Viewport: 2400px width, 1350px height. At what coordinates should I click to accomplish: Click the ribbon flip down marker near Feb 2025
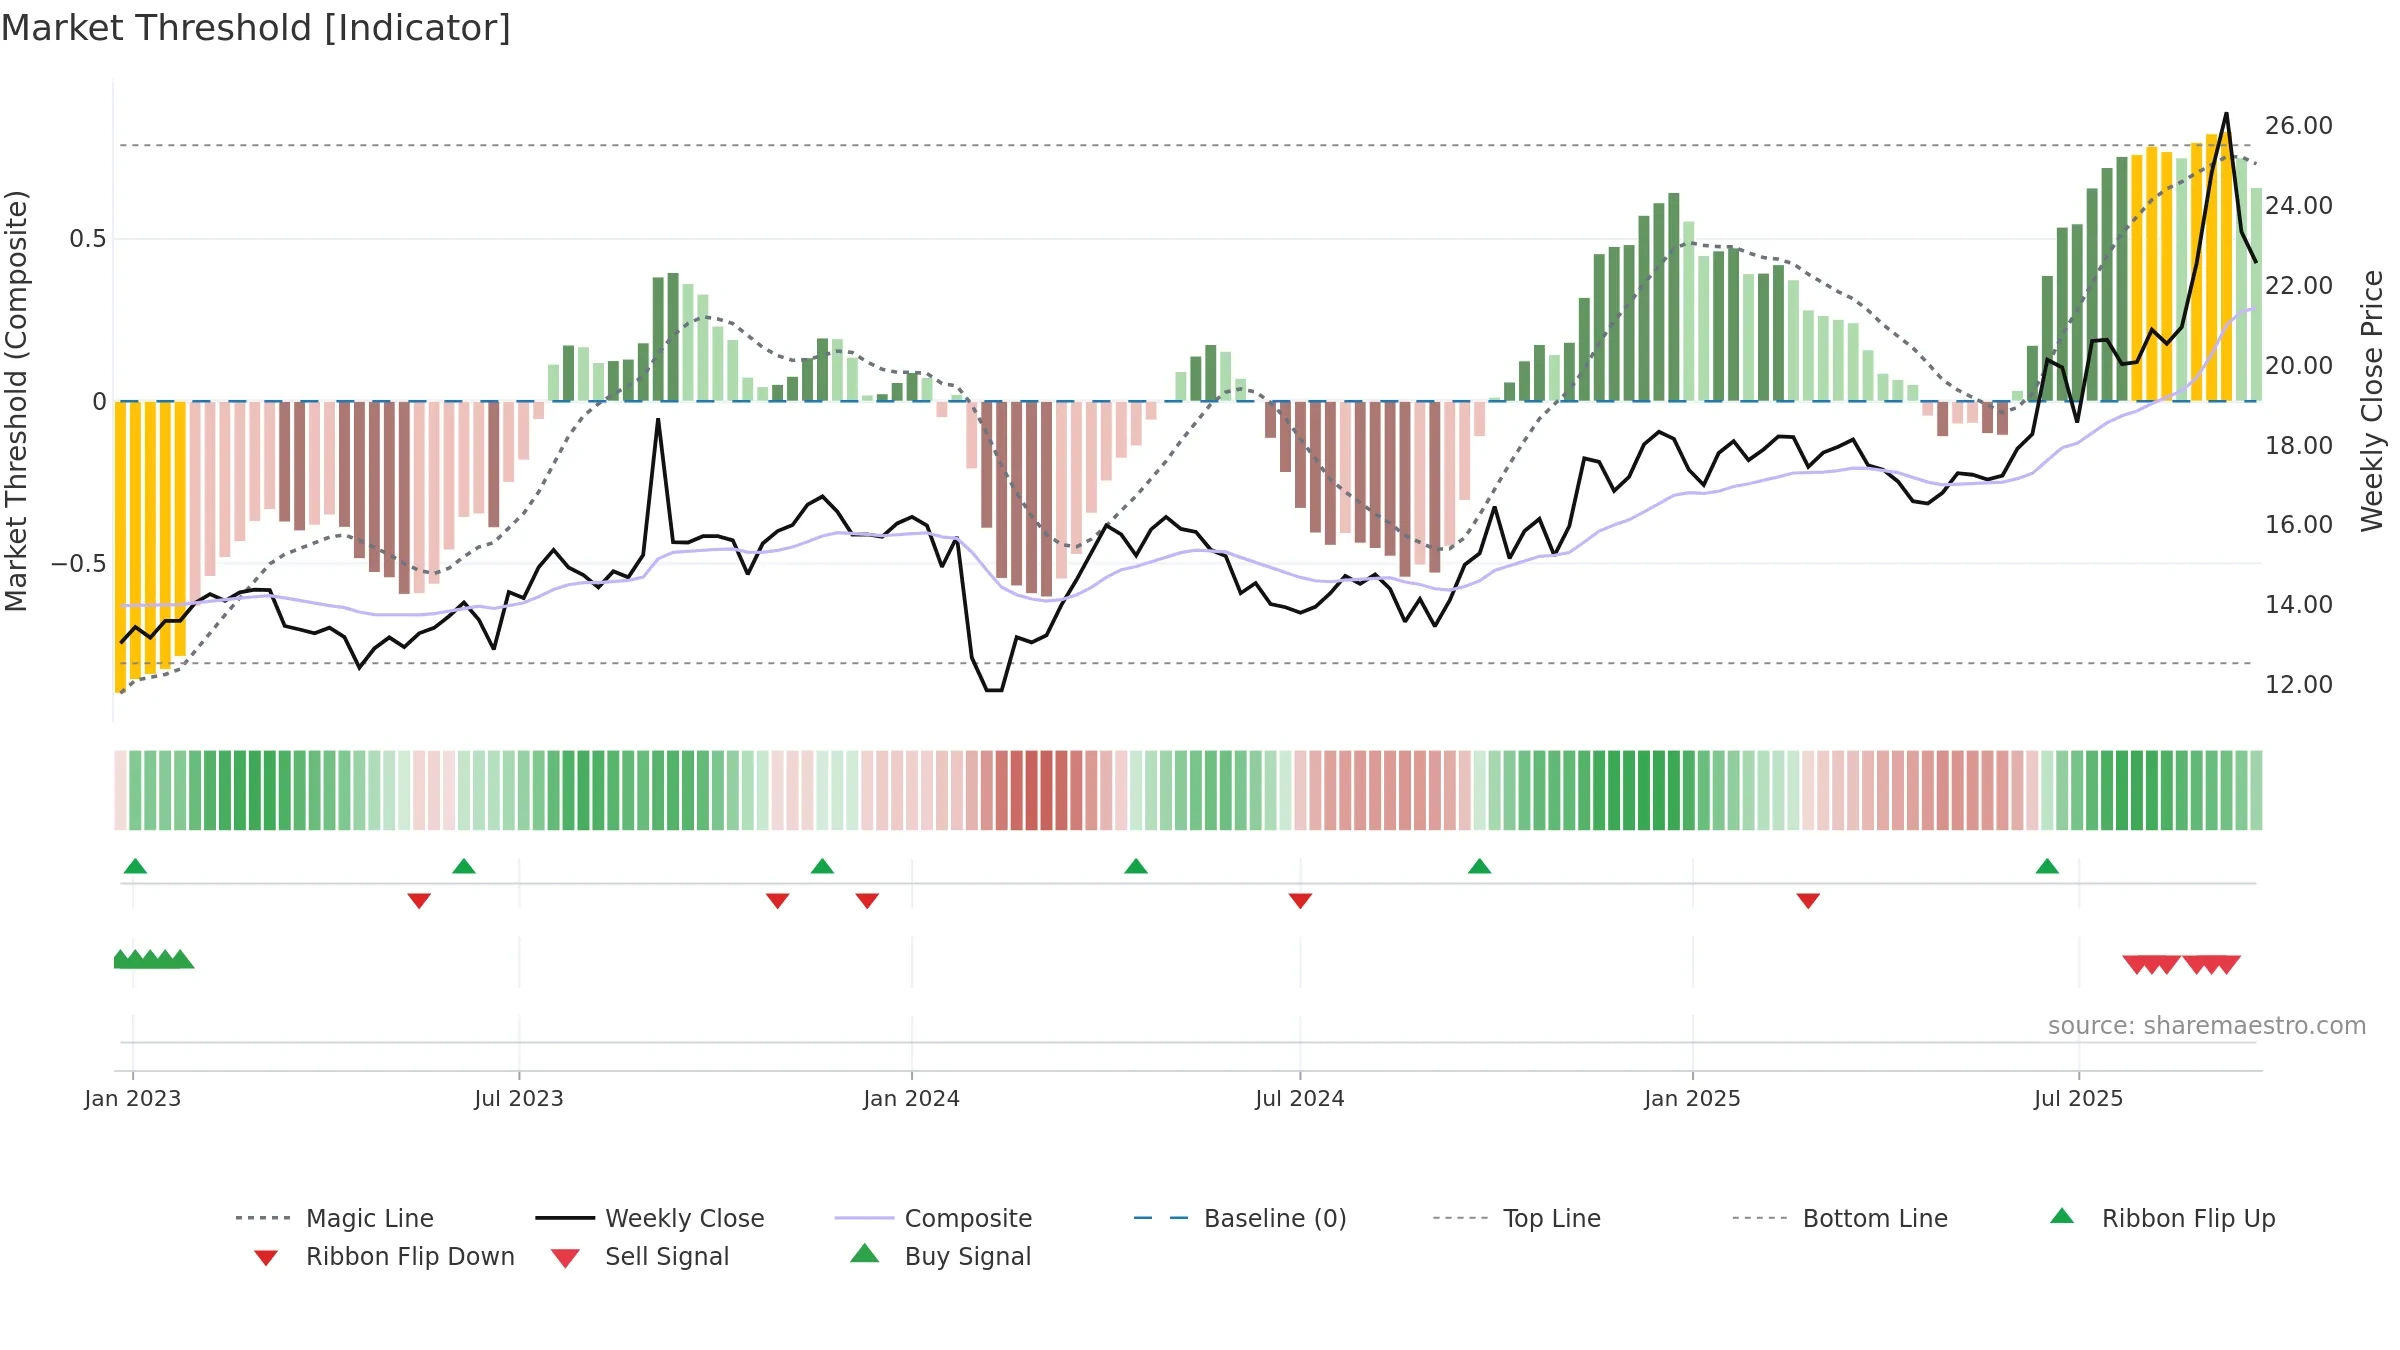[1808, 901]
